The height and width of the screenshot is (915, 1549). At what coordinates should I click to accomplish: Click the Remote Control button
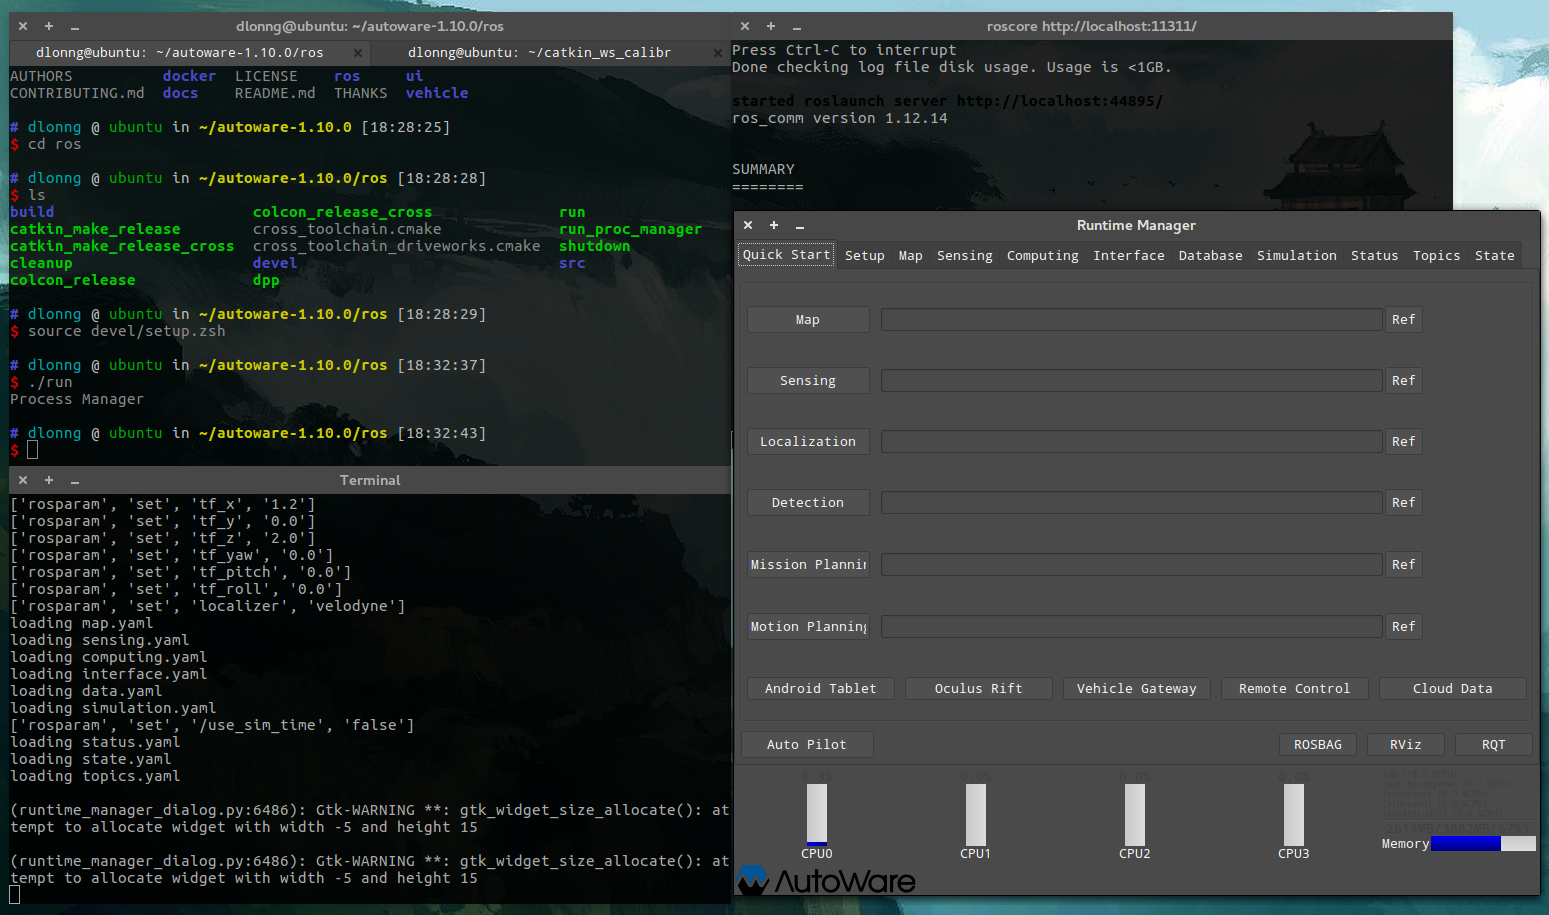click(x=1295, y=689)
